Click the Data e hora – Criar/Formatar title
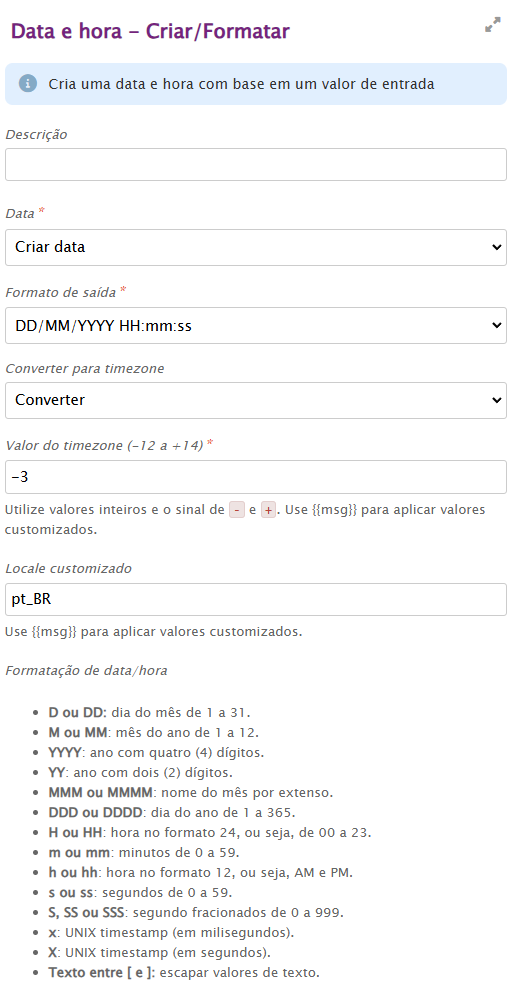Viewport: 518px width, 1001px height. [x=151, y=31]
